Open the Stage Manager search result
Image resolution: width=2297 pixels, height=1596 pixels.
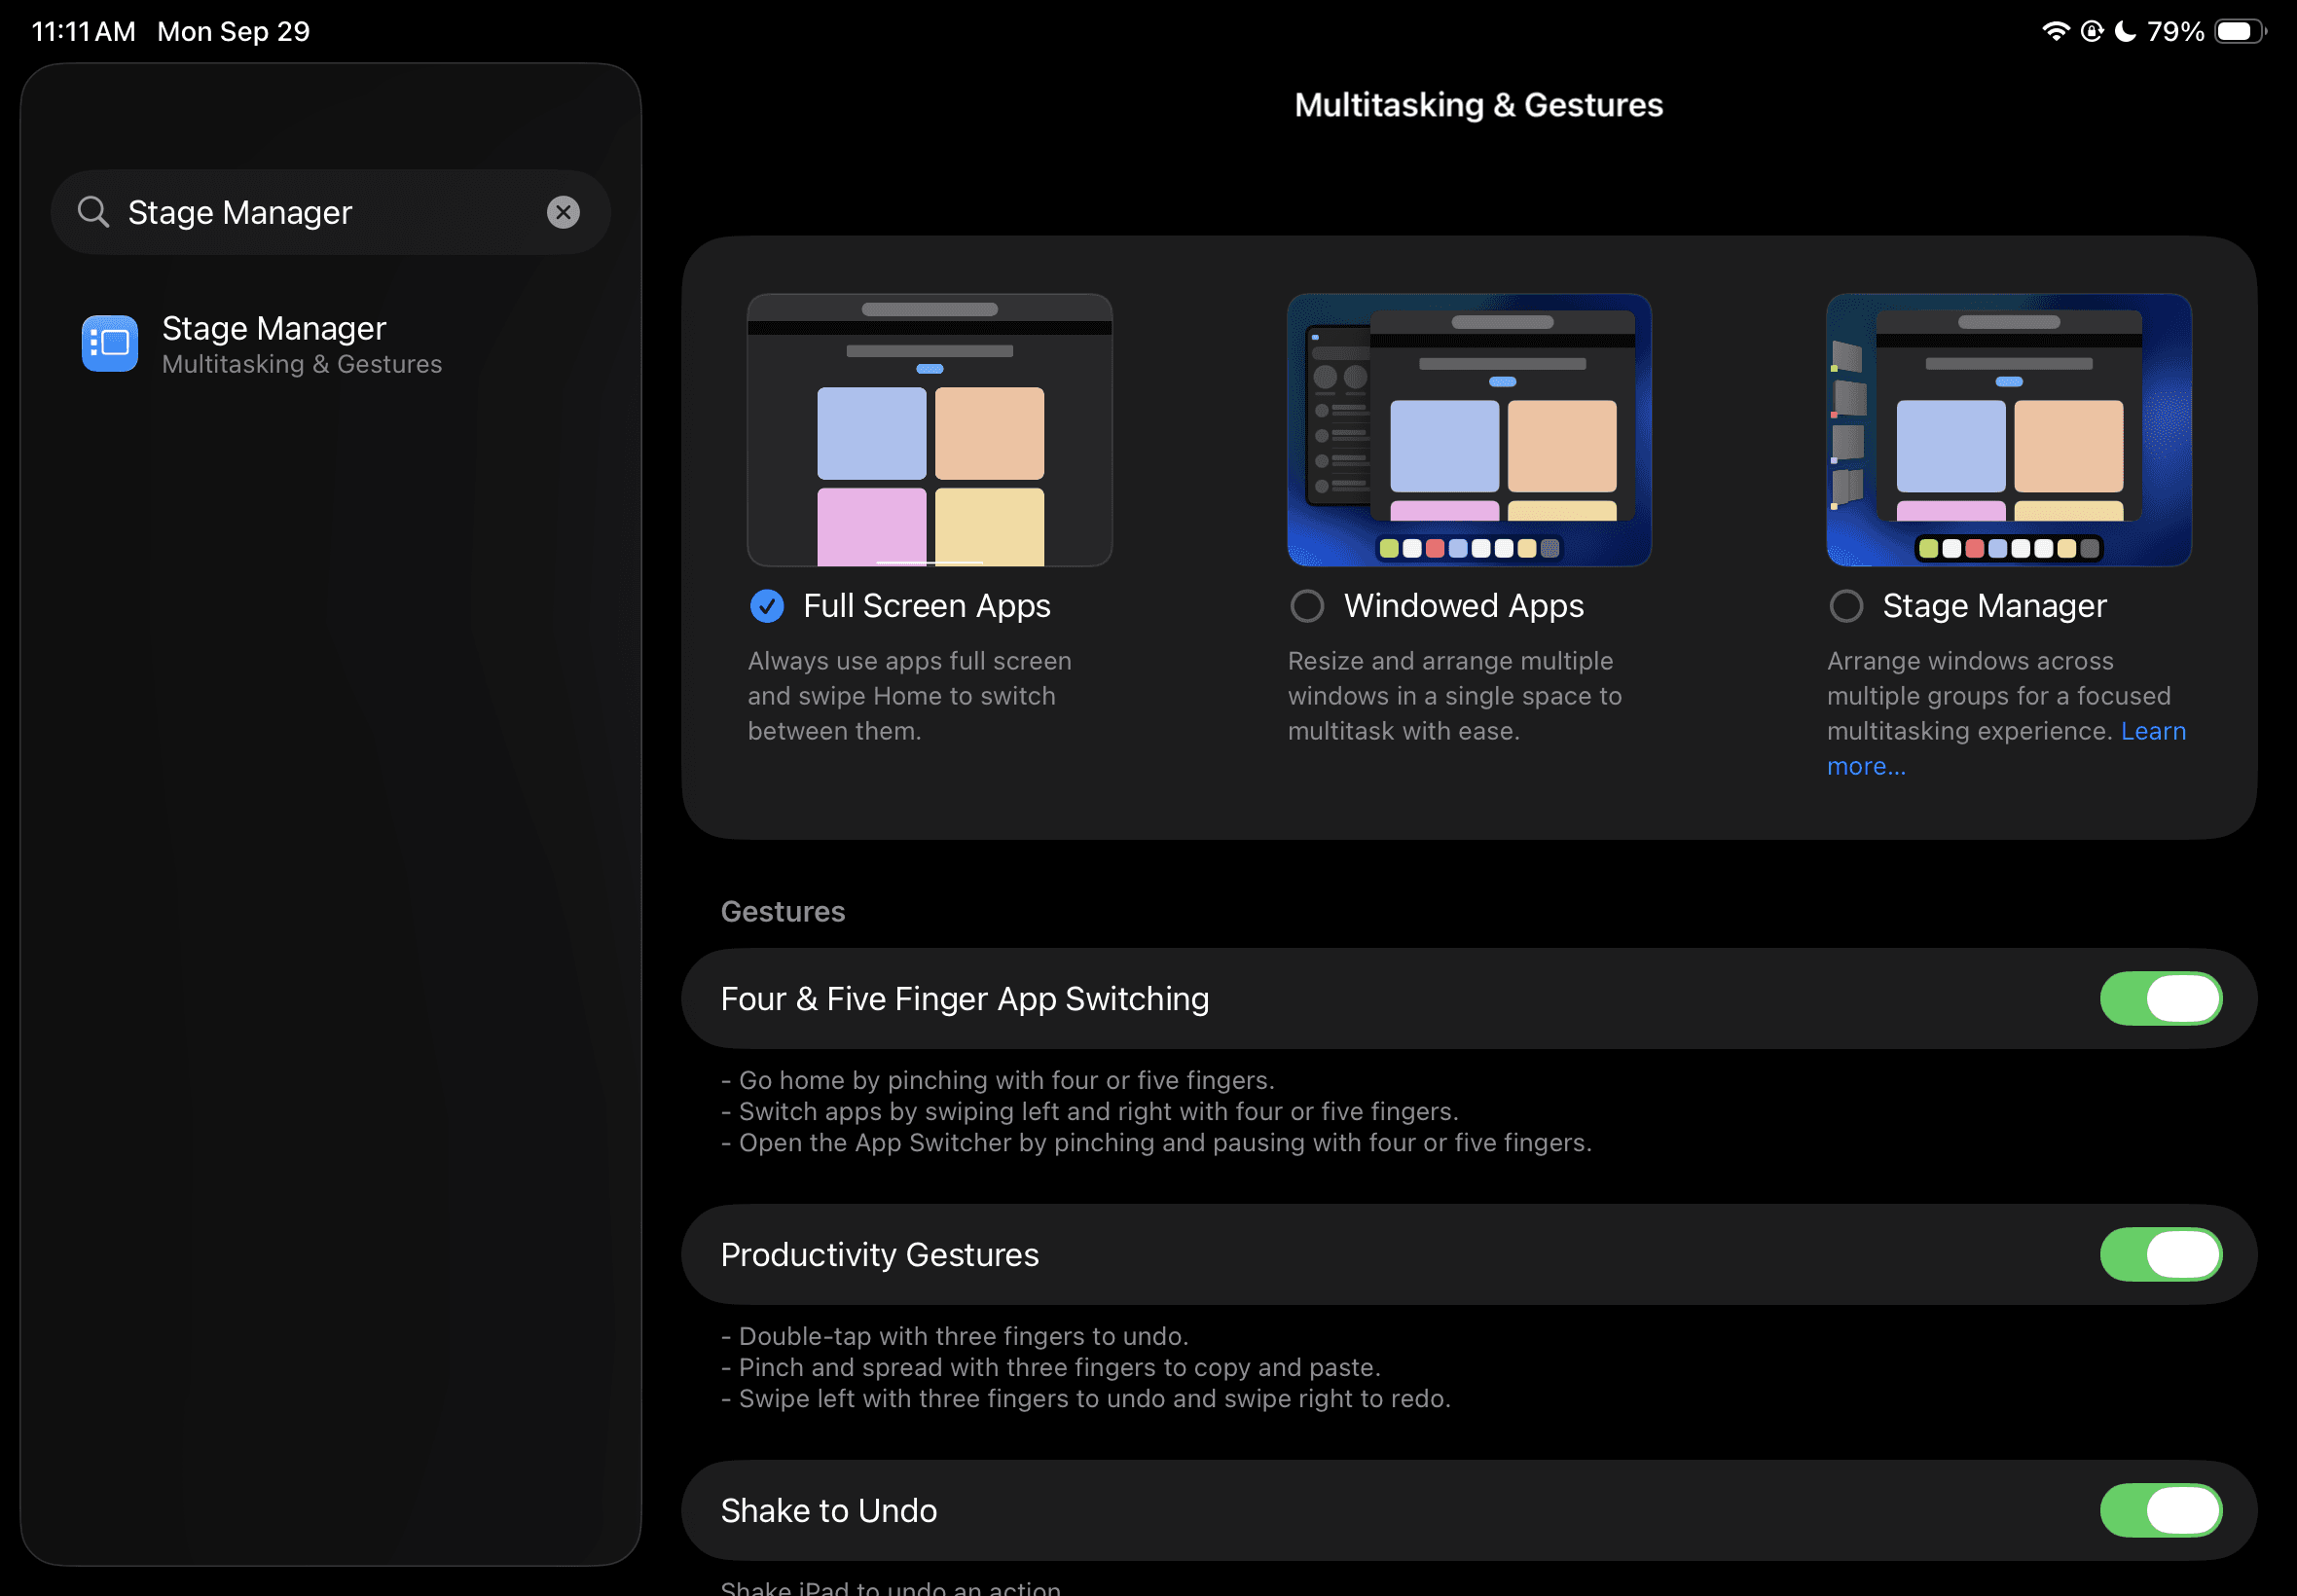(x=301, y=344)
